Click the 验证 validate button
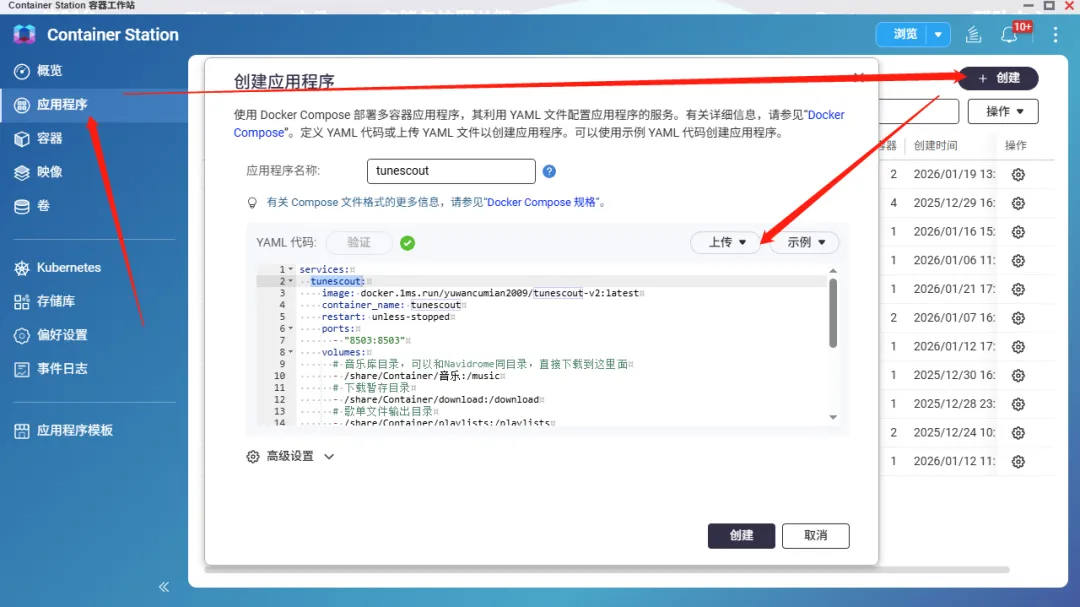1080x607 pixels. [x=359, y=243]
